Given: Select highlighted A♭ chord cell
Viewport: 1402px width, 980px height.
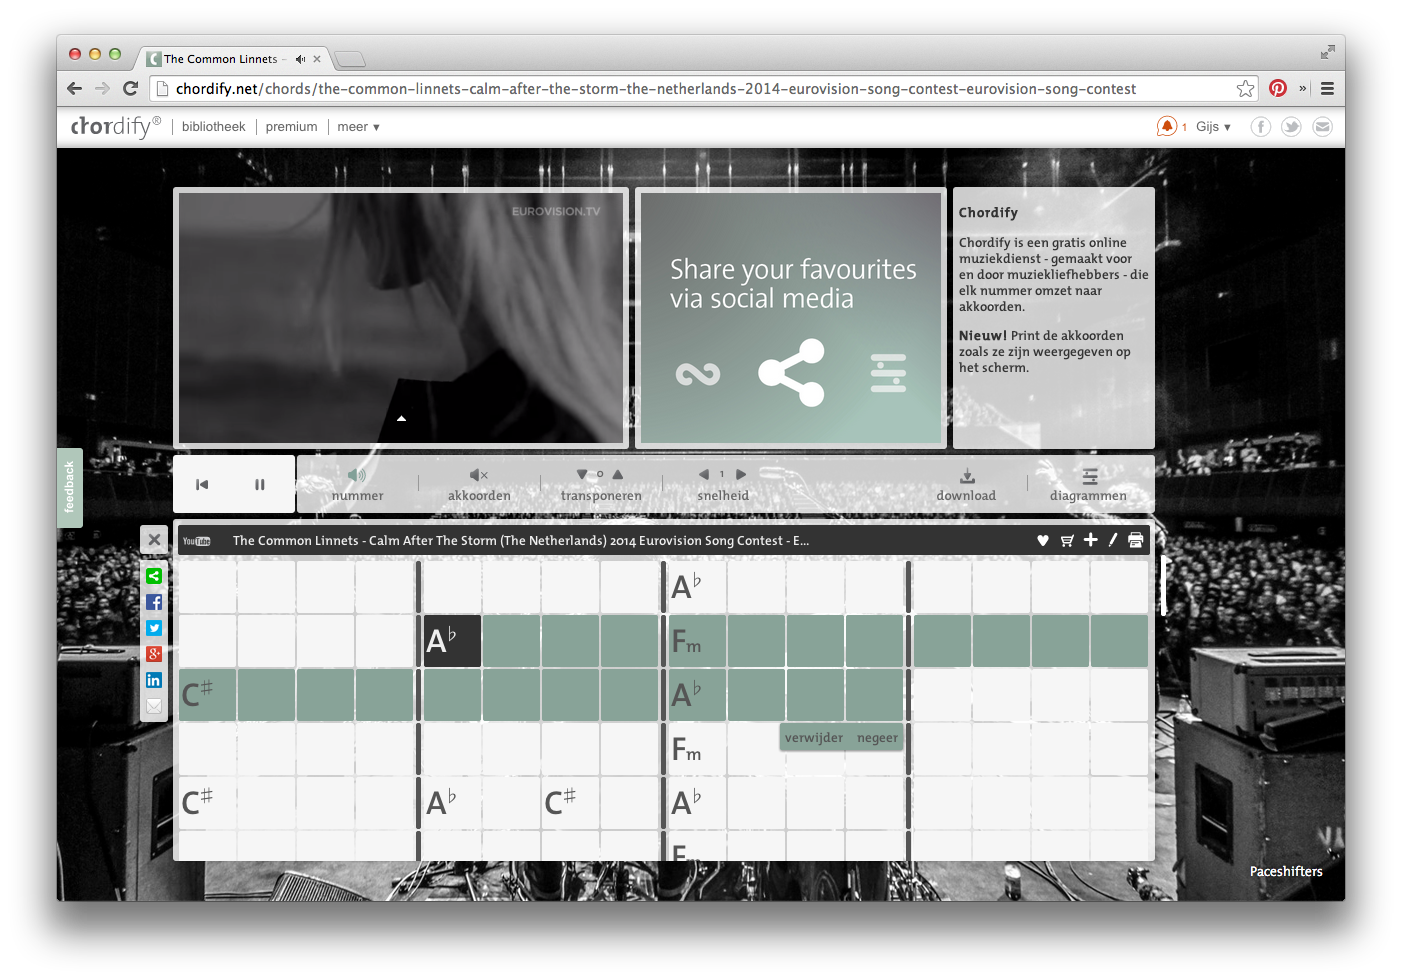Looking at the screenshot, I should [452, 641].
